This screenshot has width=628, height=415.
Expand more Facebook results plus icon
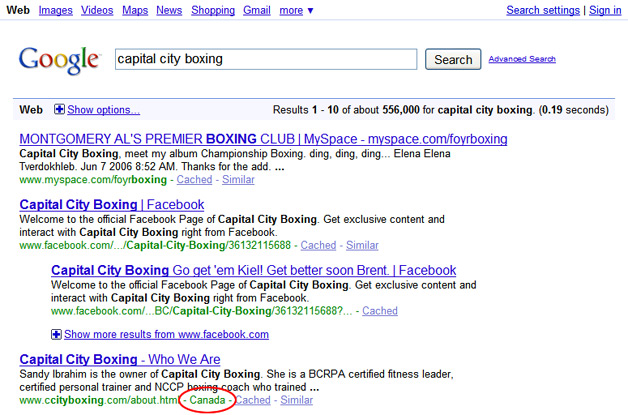tap(56, 334)
